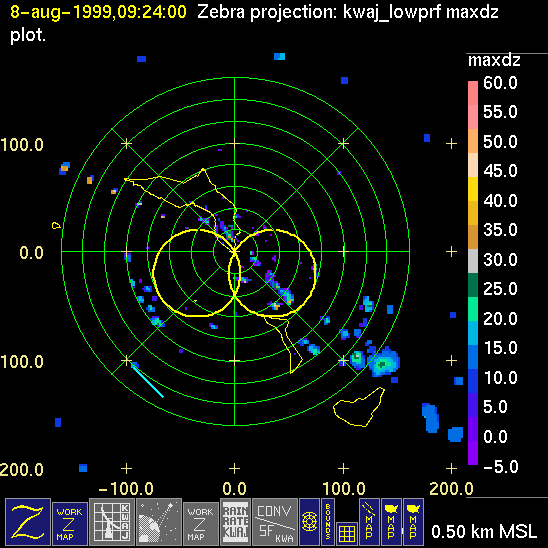Click the MAP icon with diagonal lines
The image size is (548, 548).
click(x=369, y=522)
